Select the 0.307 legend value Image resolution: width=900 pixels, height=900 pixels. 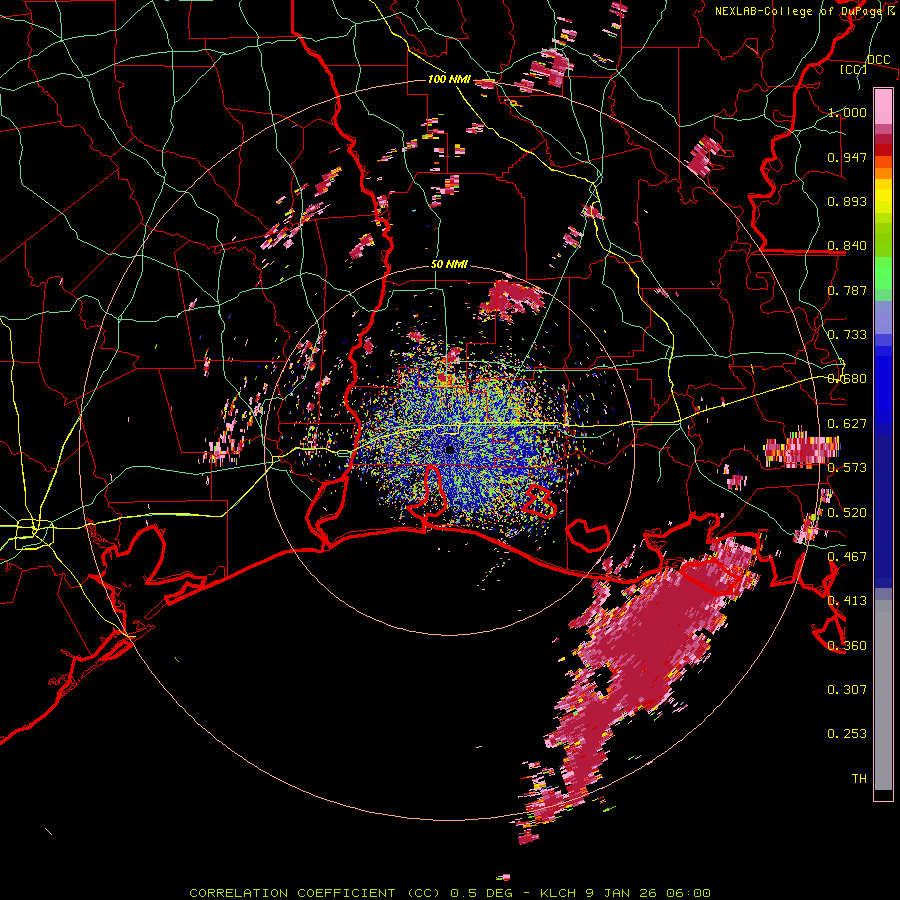click(847, 690)
